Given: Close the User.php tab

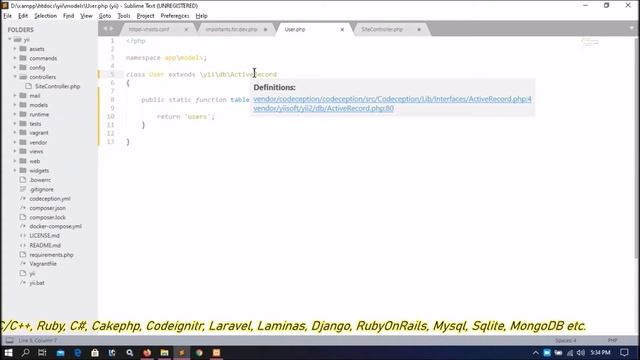Looking at the screenshot, I should 342,29.
